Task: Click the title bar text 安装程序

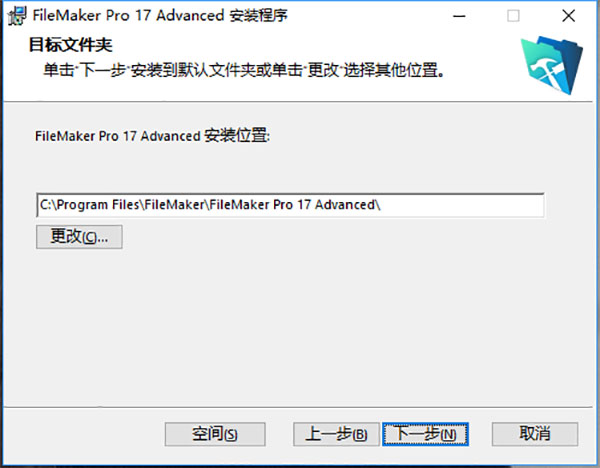Action: coord(258,16)
